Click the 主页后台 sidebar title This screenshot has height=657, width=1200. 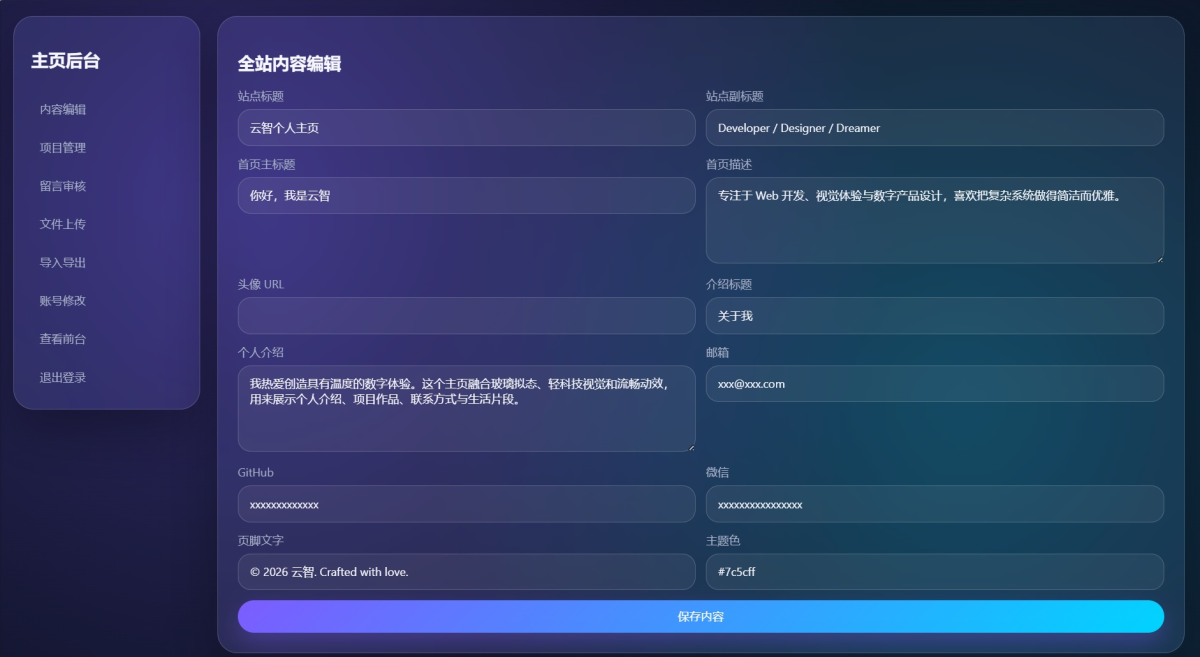[66, 61]
